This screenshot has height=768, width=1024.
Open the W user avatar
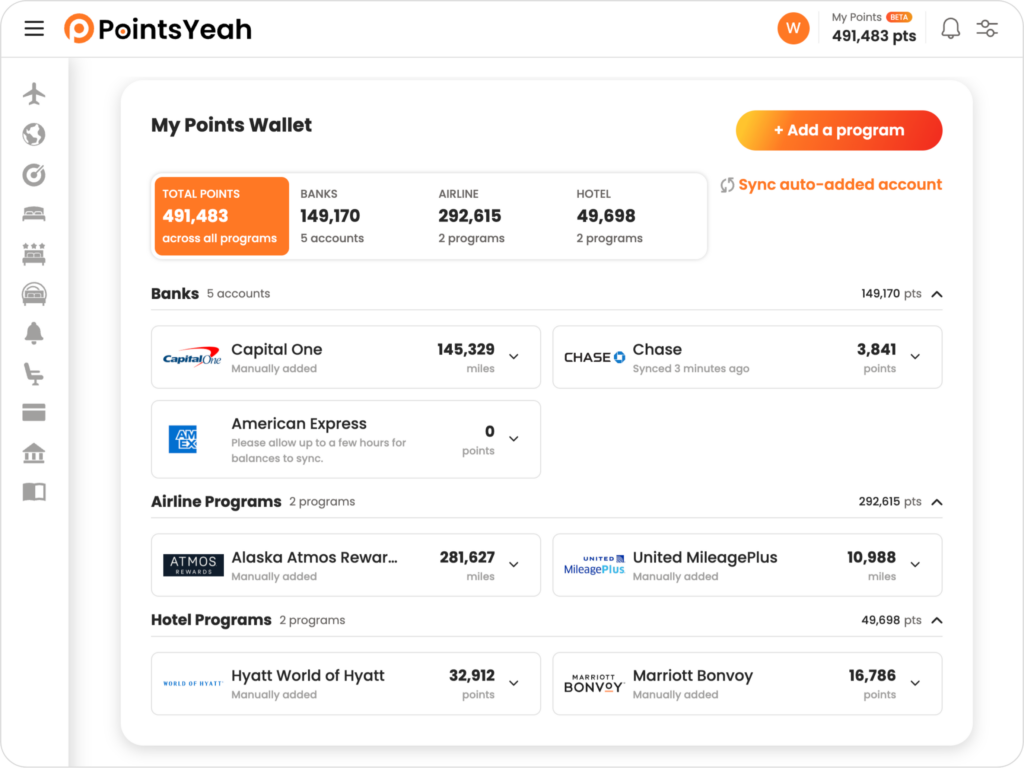tap(793, 28)
